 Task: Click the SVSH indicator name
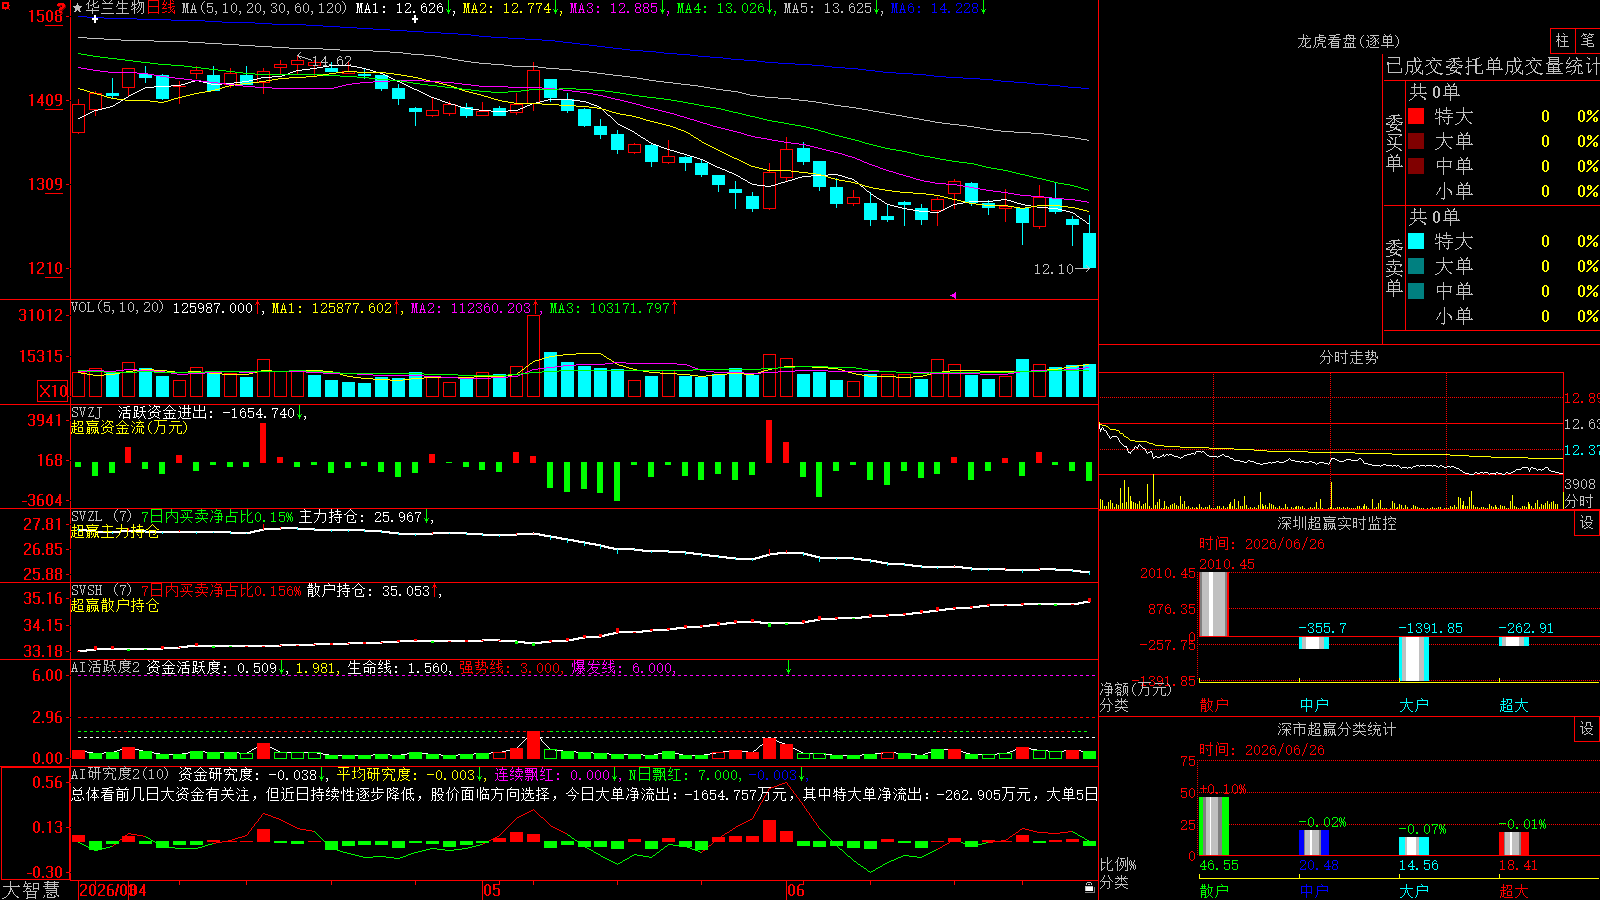87,591
